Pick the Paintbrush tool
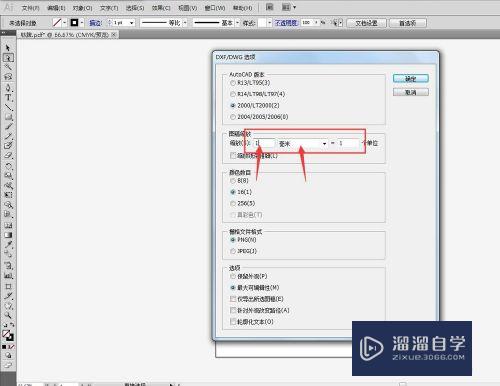 [8, 126]
